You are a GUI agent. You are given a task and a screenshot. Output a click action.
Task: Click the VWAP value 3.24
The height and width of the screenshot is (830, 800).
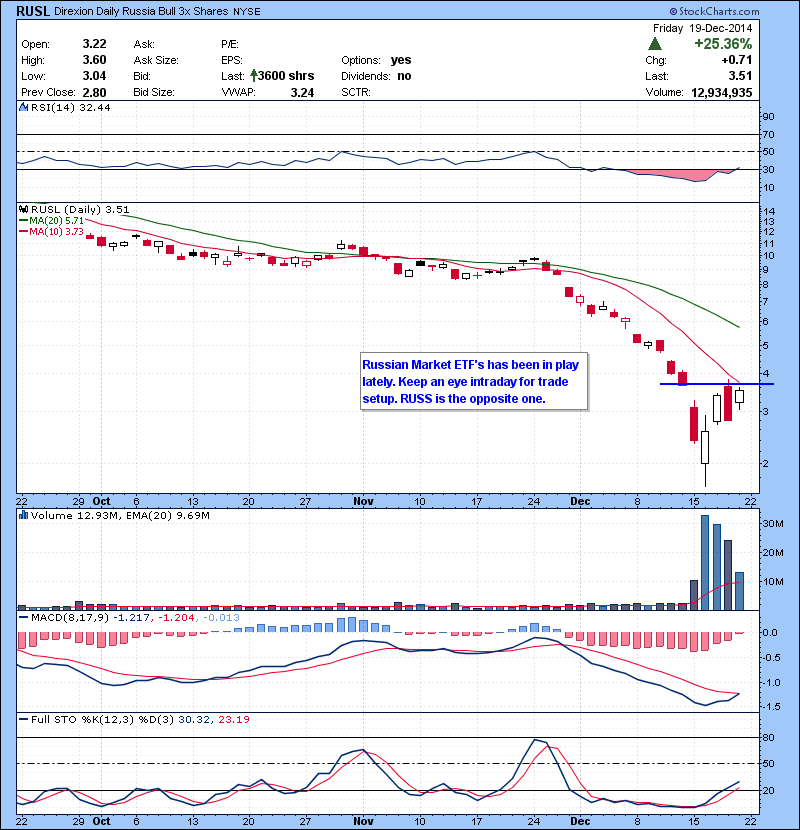(x=302, y=93)
